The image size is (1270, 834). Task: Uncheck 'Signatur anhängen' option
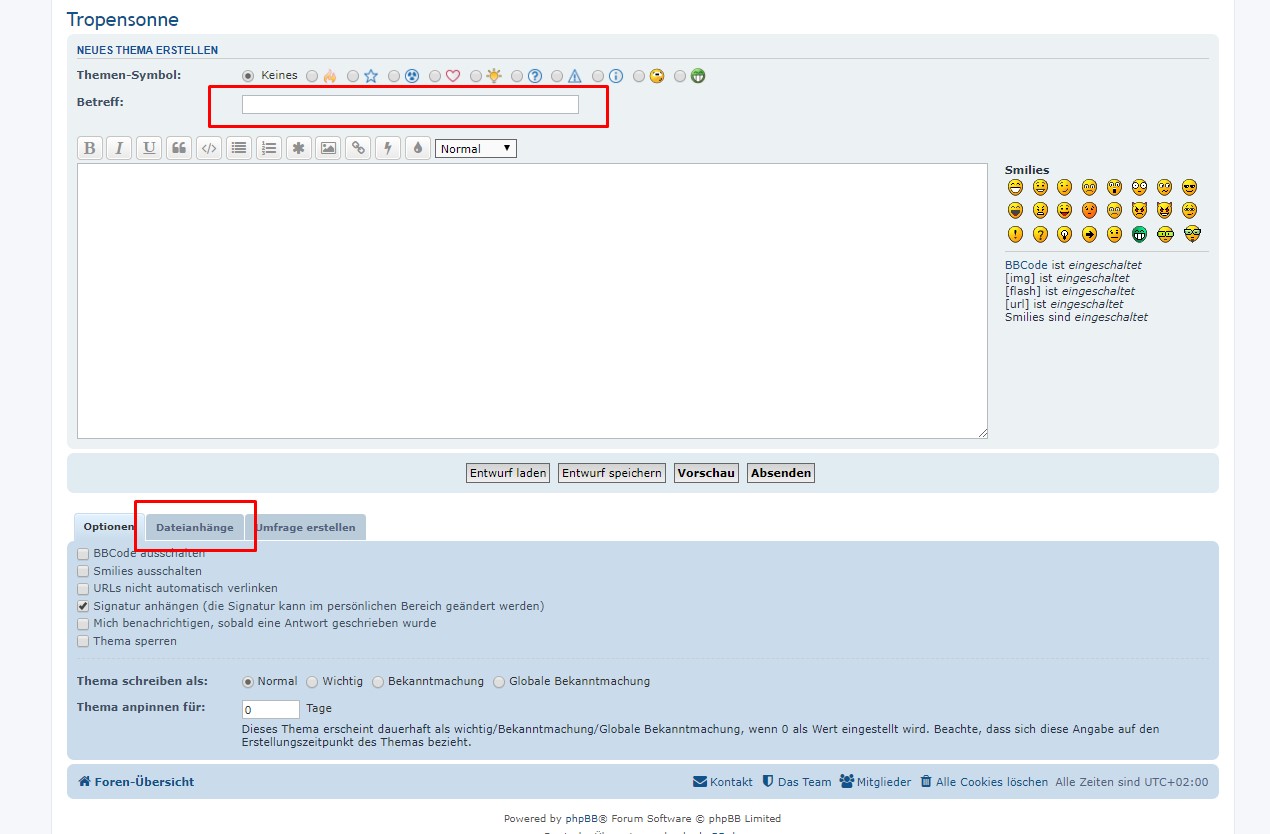click(83, 606)
